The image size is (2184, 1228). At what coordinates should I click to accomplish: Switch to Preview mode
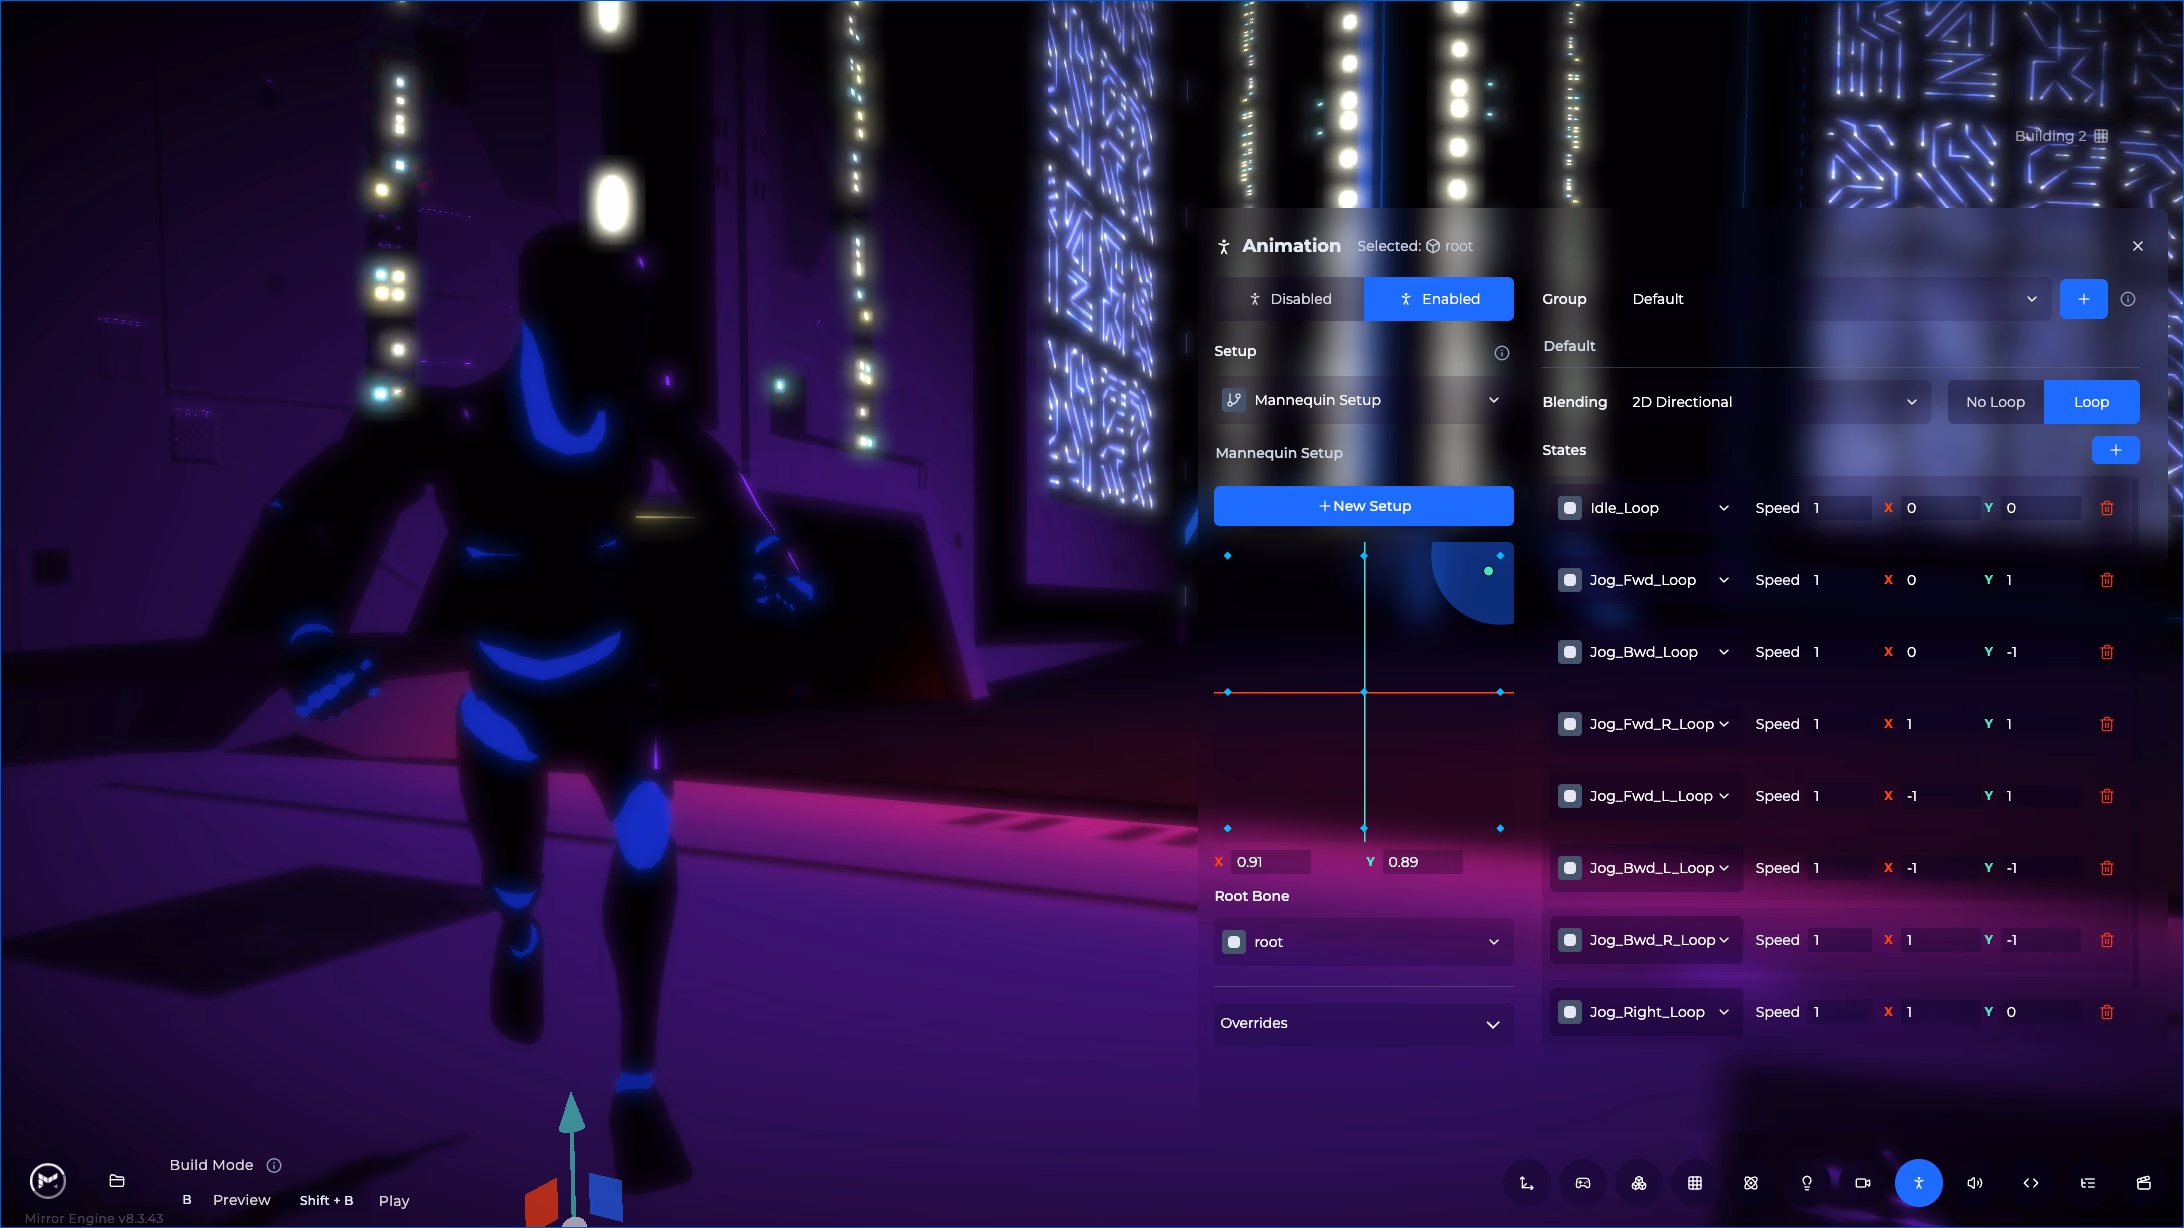[241, 1200]
